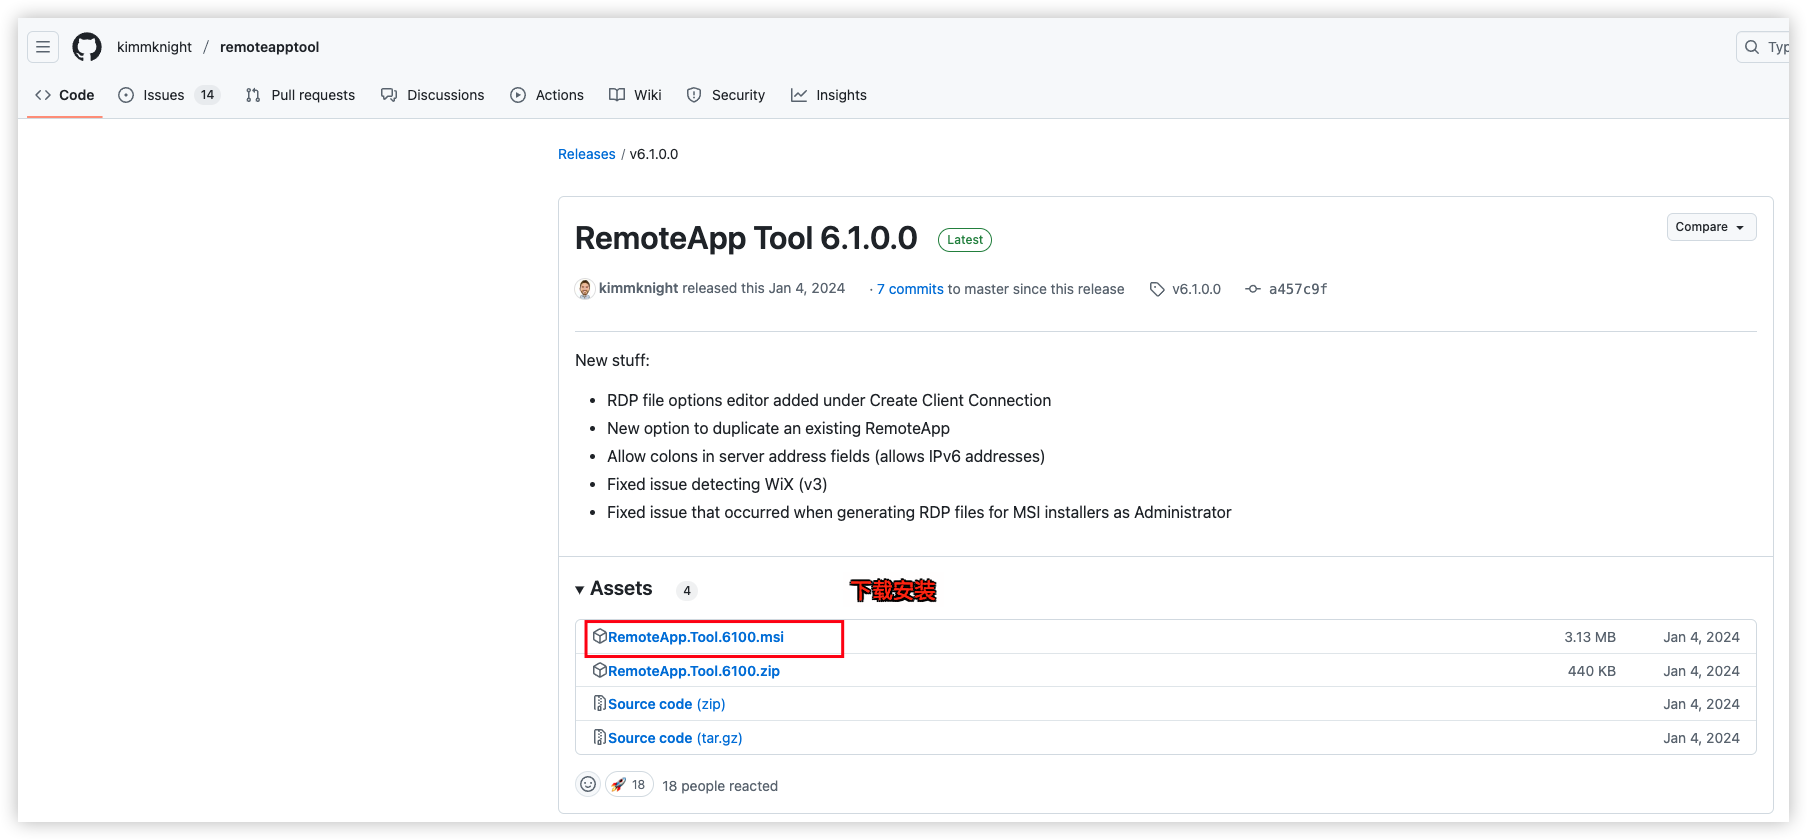Click the search magnifier icon
This screenshot has width=1807, height=840.
1752,47
